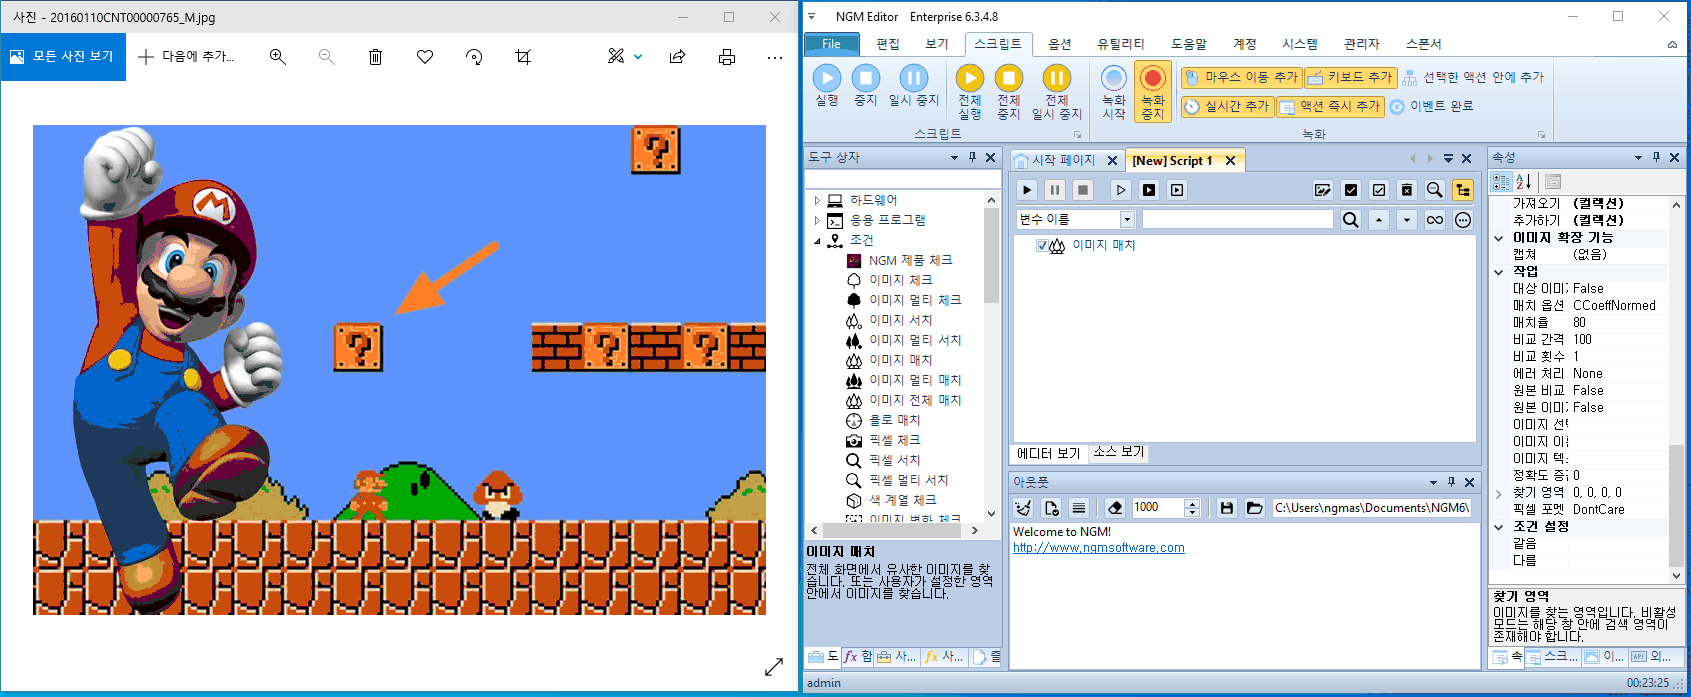The image size is (1691, 697).
Task: Open the edit dropdown arrow in Photos toolbar
Action: click(638, 57)
